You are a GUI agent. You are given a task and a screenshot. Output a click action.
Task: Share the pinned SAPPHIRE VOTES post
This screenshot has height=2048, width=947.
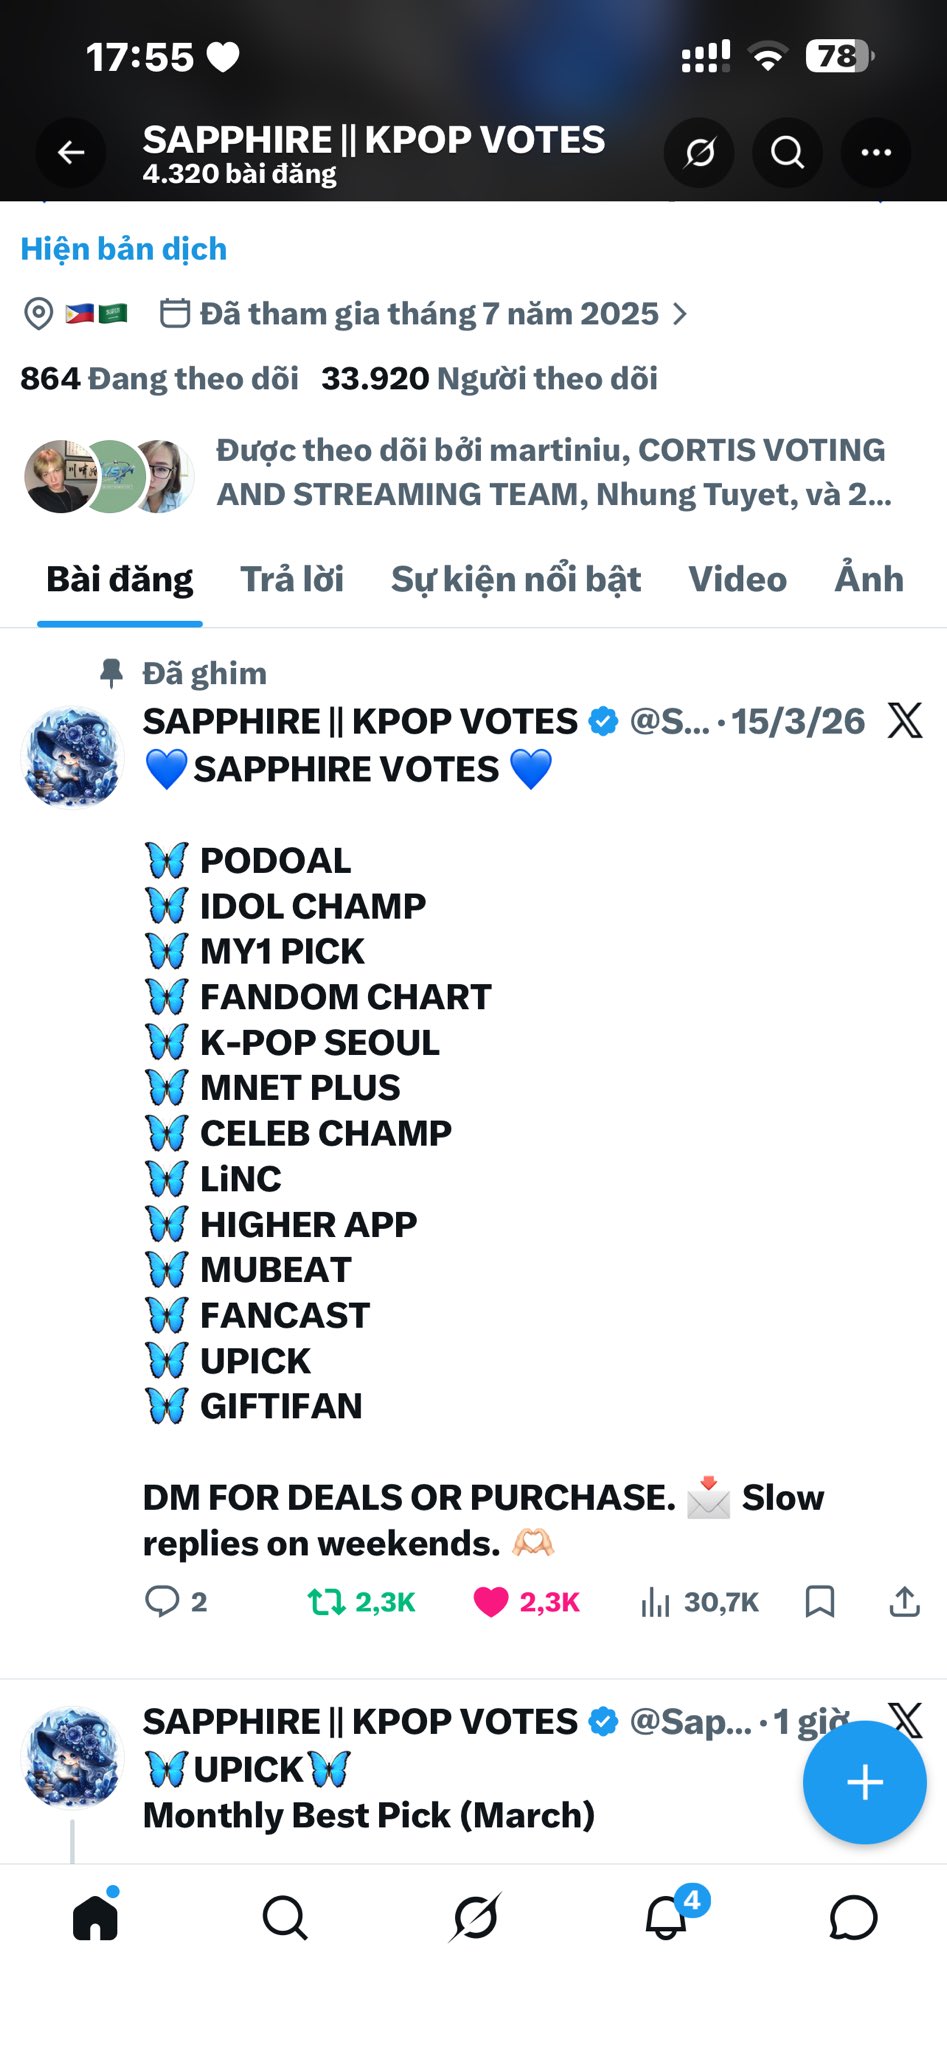coord(904,1602)
